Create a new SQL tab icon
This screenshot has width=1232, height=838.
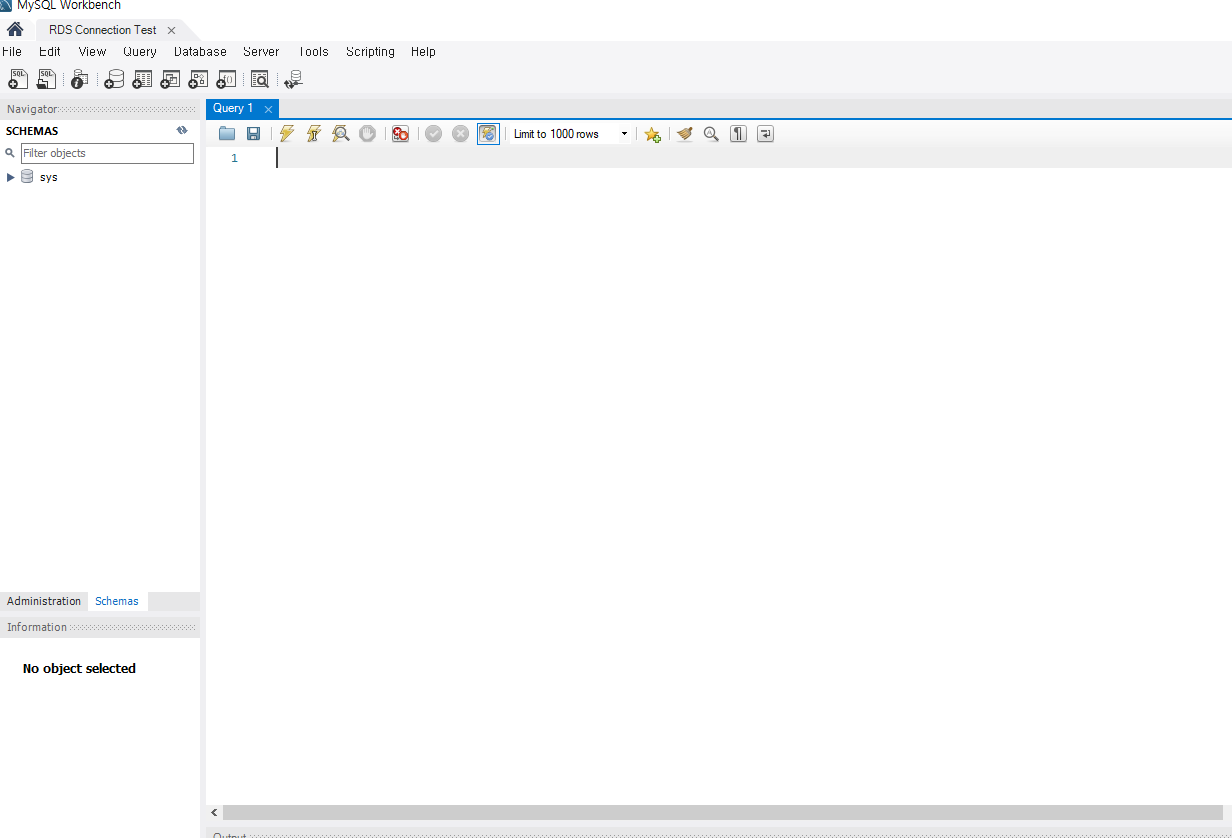click(18, 79)
